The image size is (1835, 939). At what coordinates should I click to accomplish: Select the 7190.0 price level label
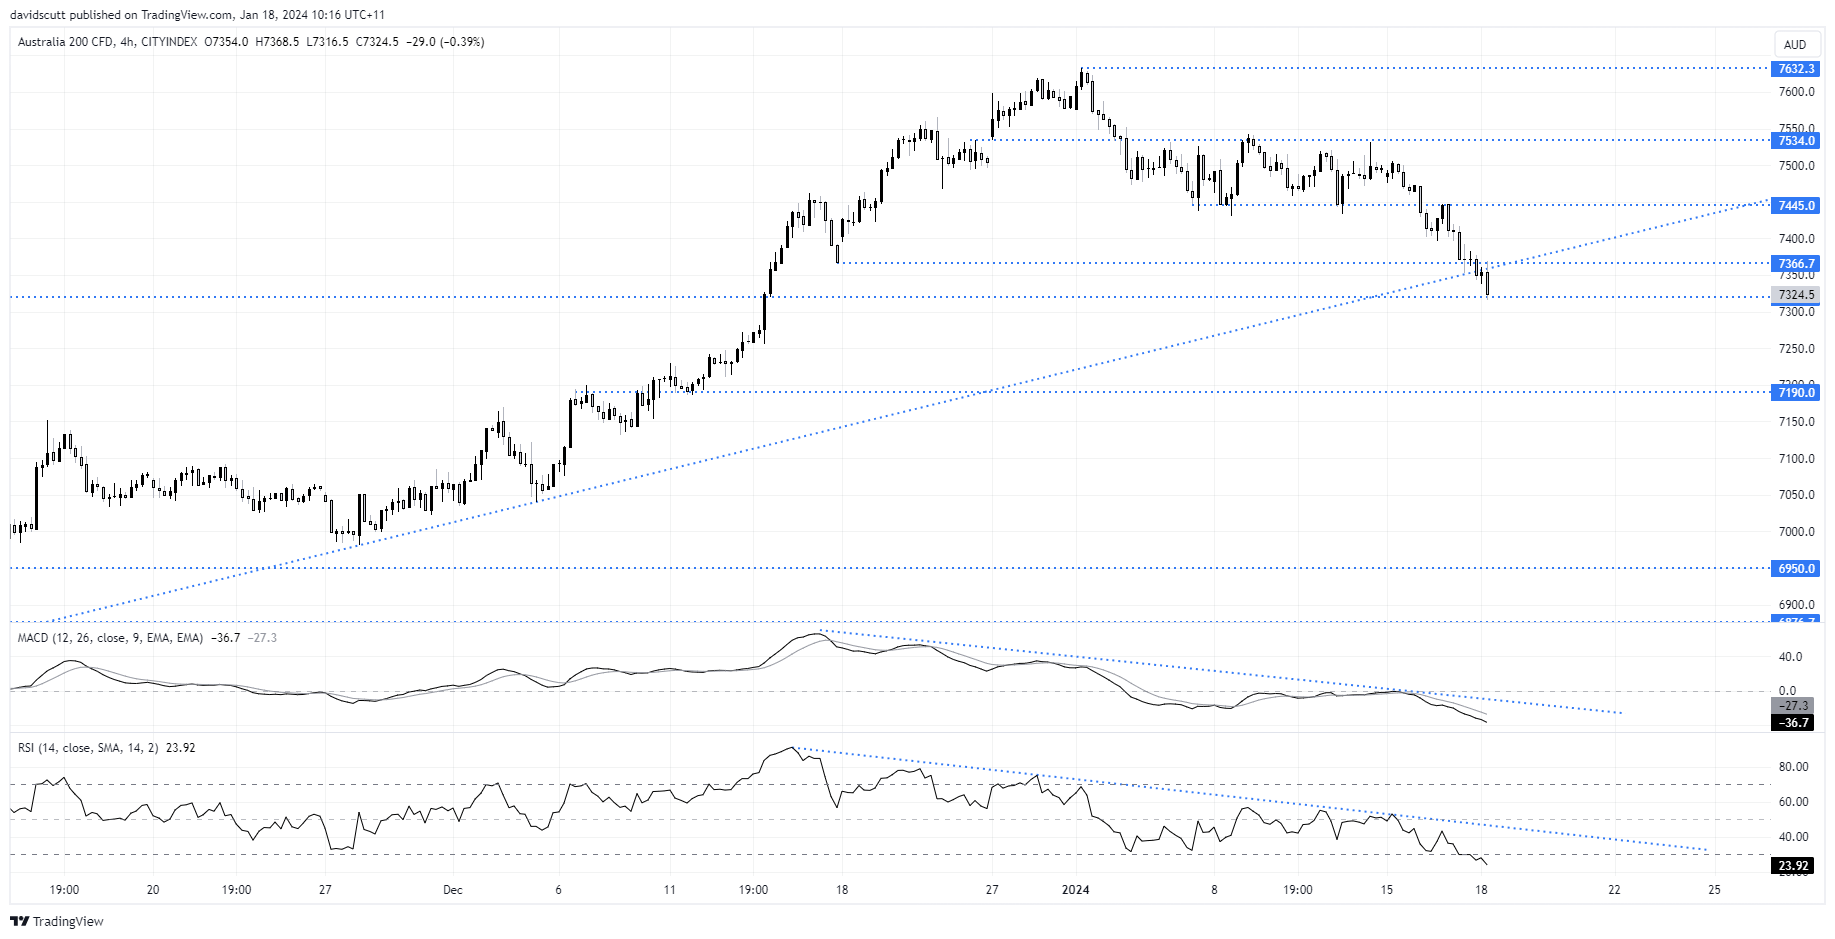(x=1796, y=393)
